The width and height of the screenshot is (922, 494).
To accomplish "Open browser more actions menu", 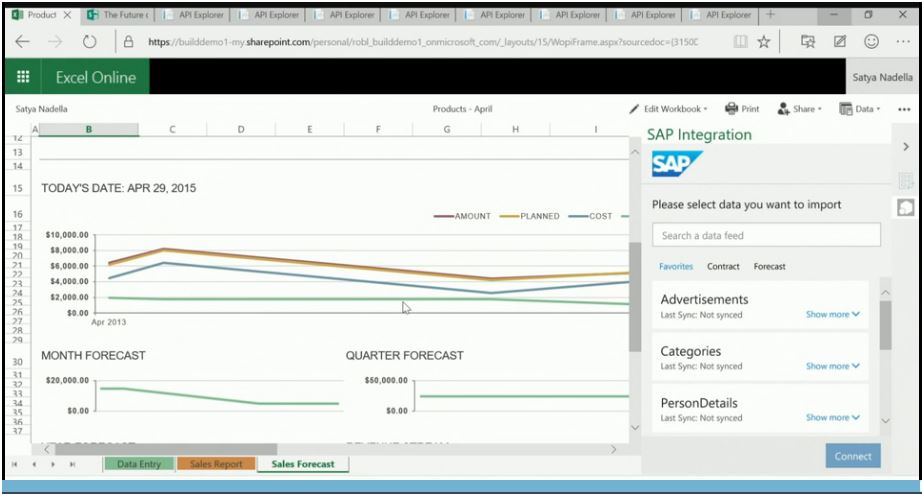I will click(x=903, y=42).
